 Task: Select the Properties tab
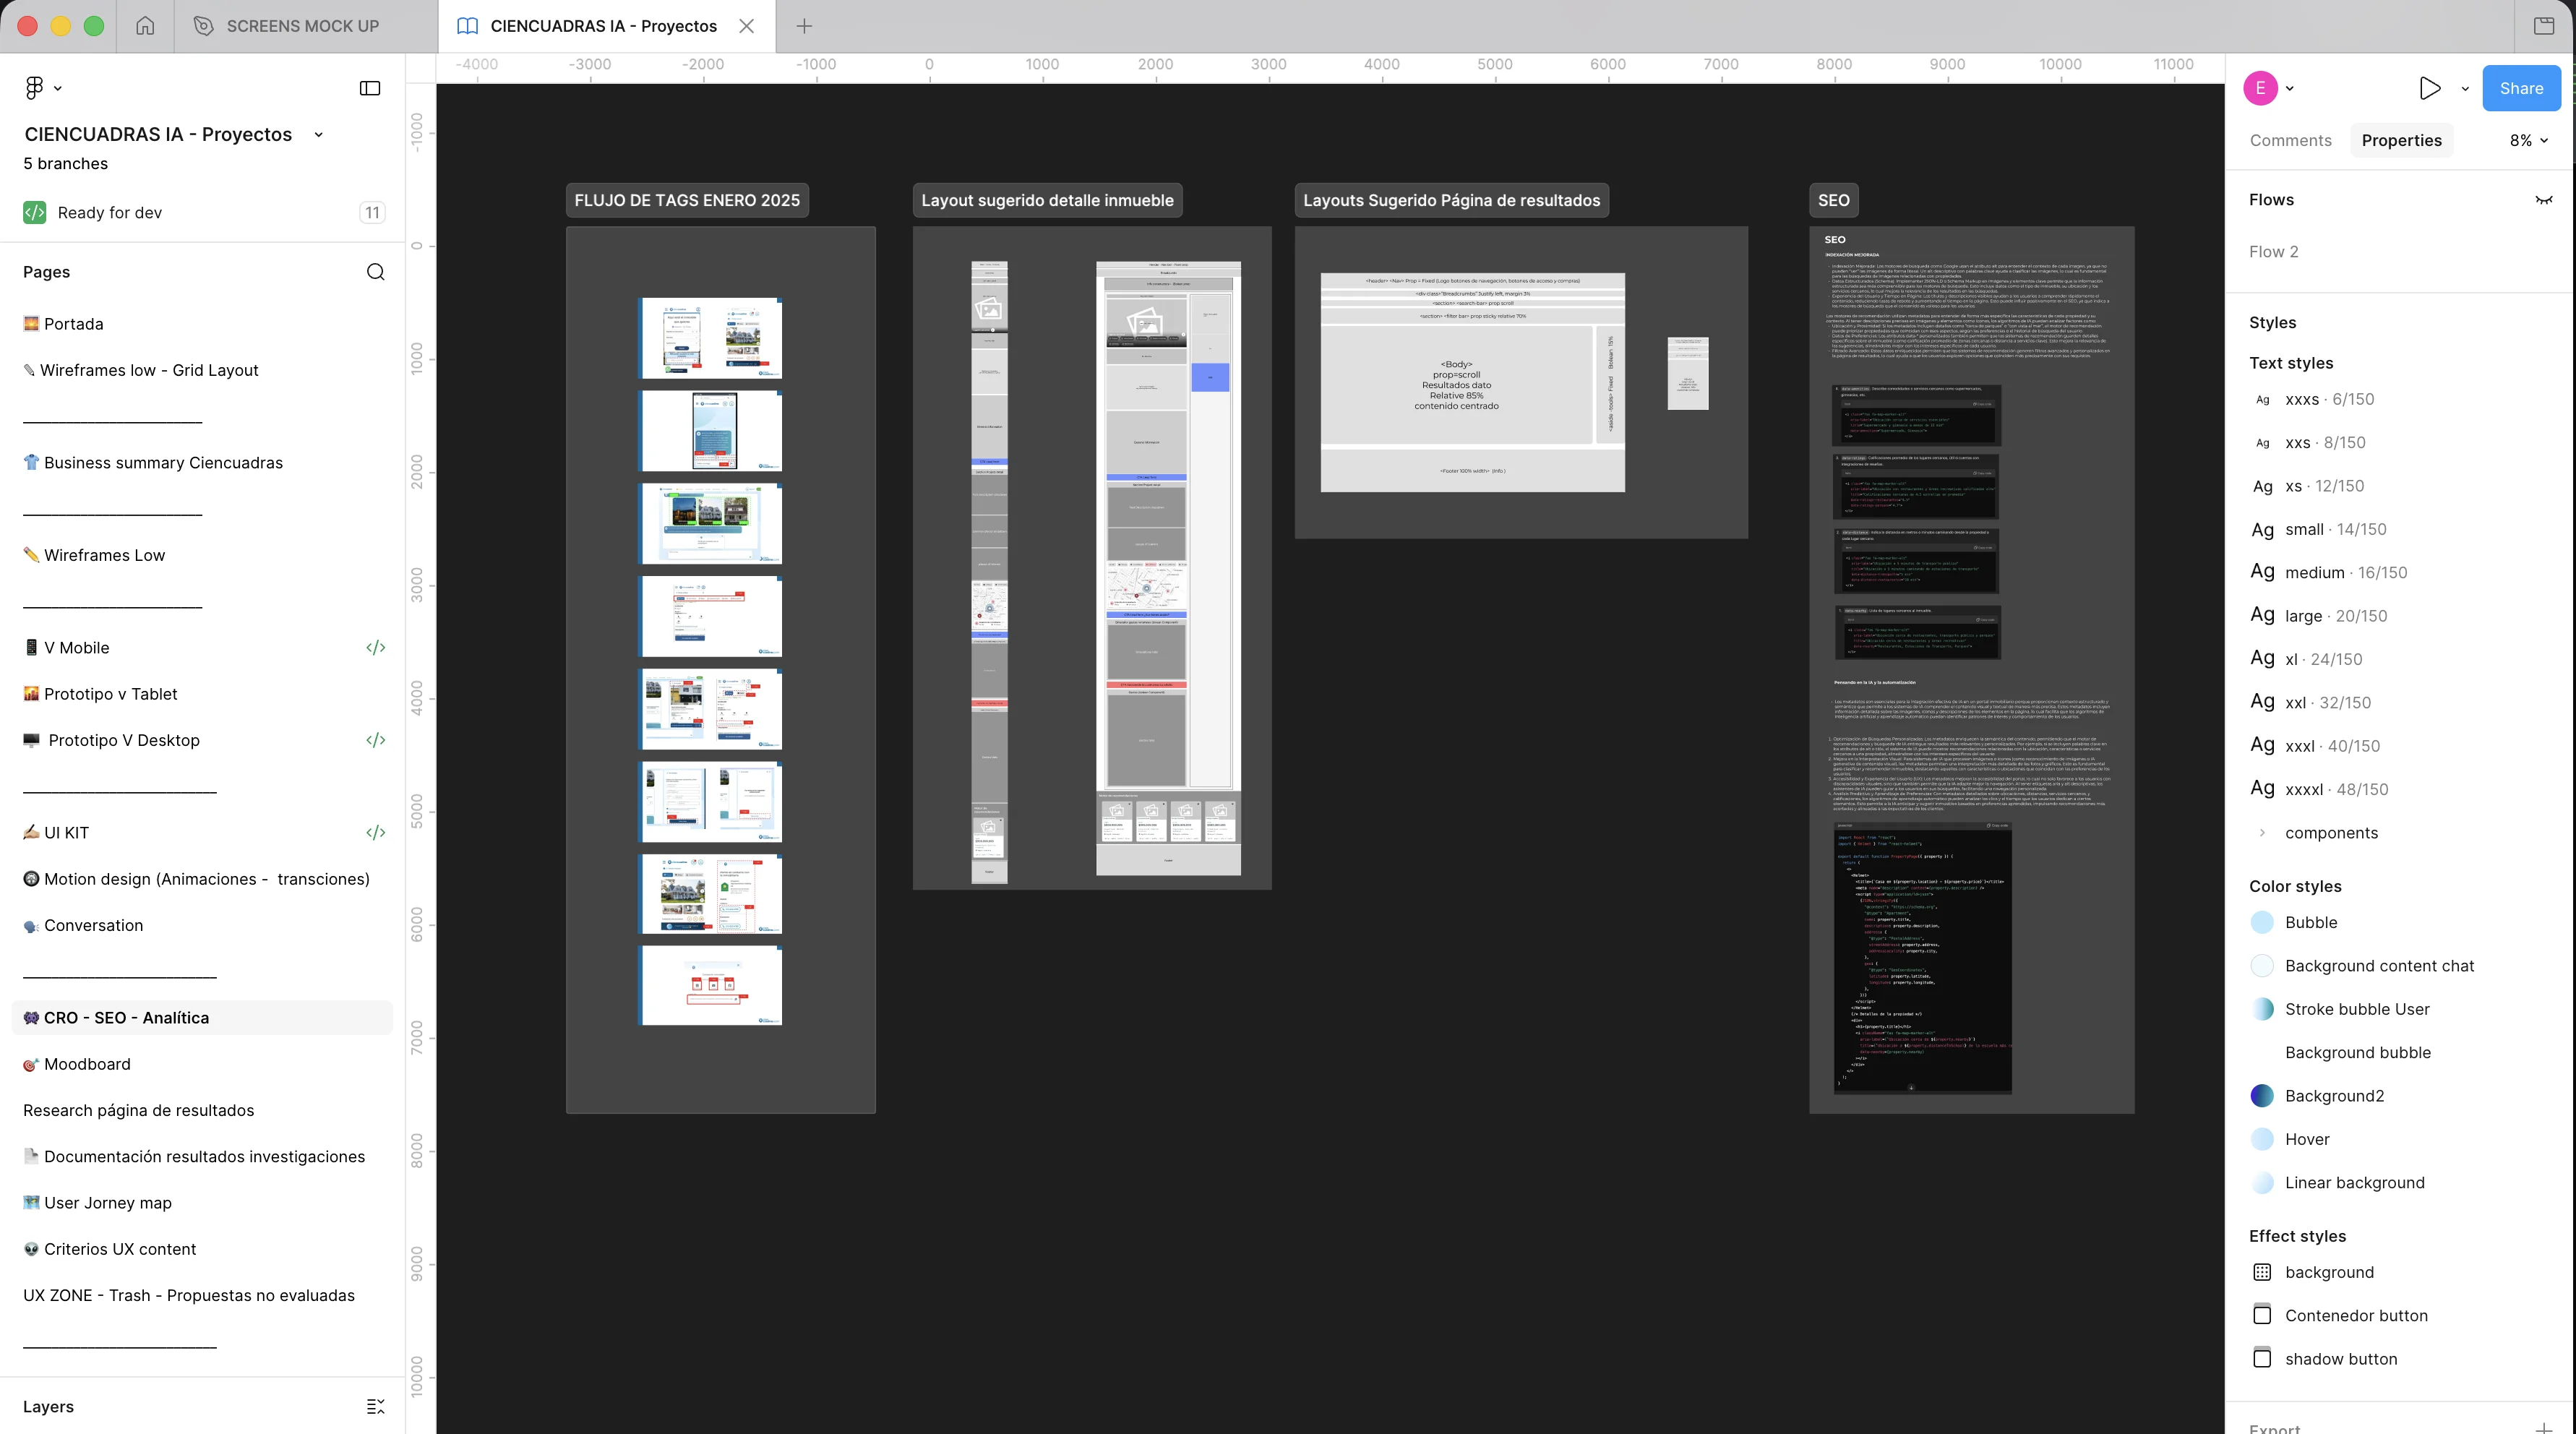click(2401, 141)
